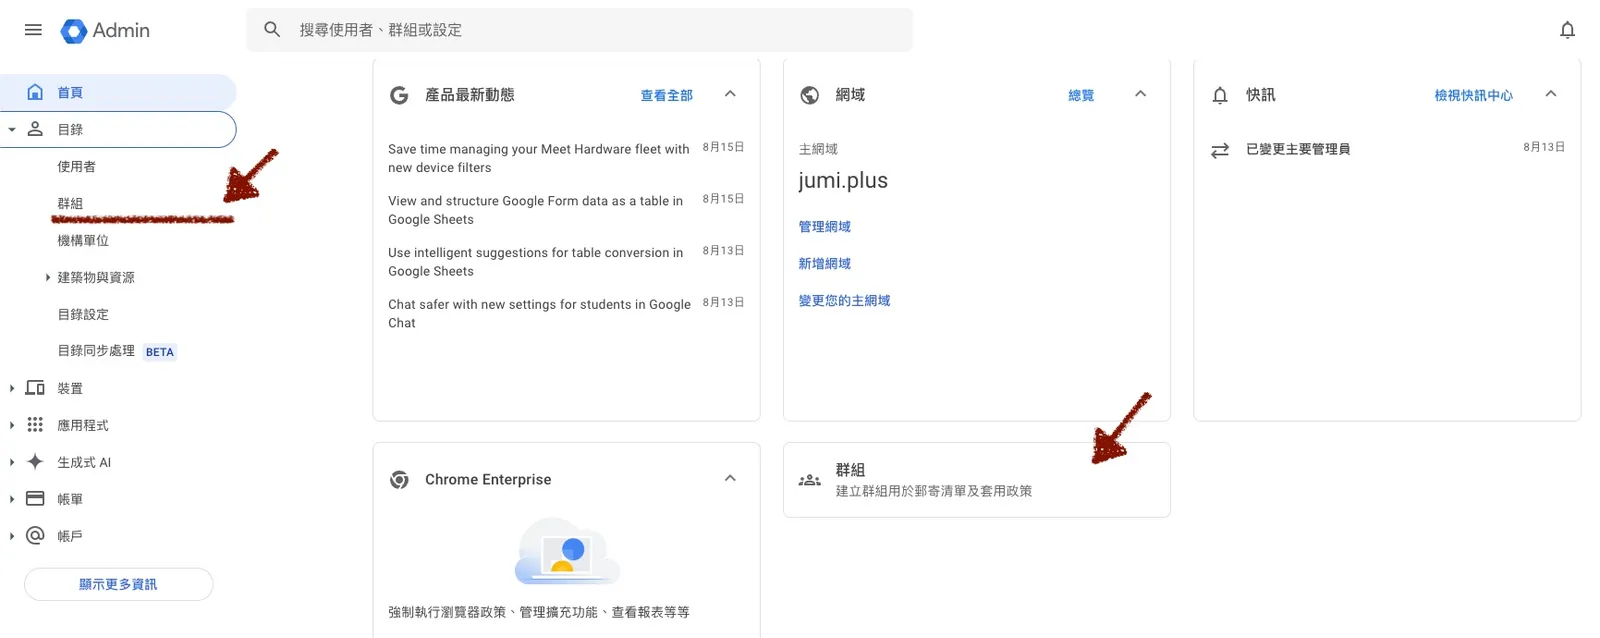Image resolution: width=1600 pixels, height=638 pixels.
Task: Click 總覽 link in 網域 card
Action: (x=1081, y=96)
